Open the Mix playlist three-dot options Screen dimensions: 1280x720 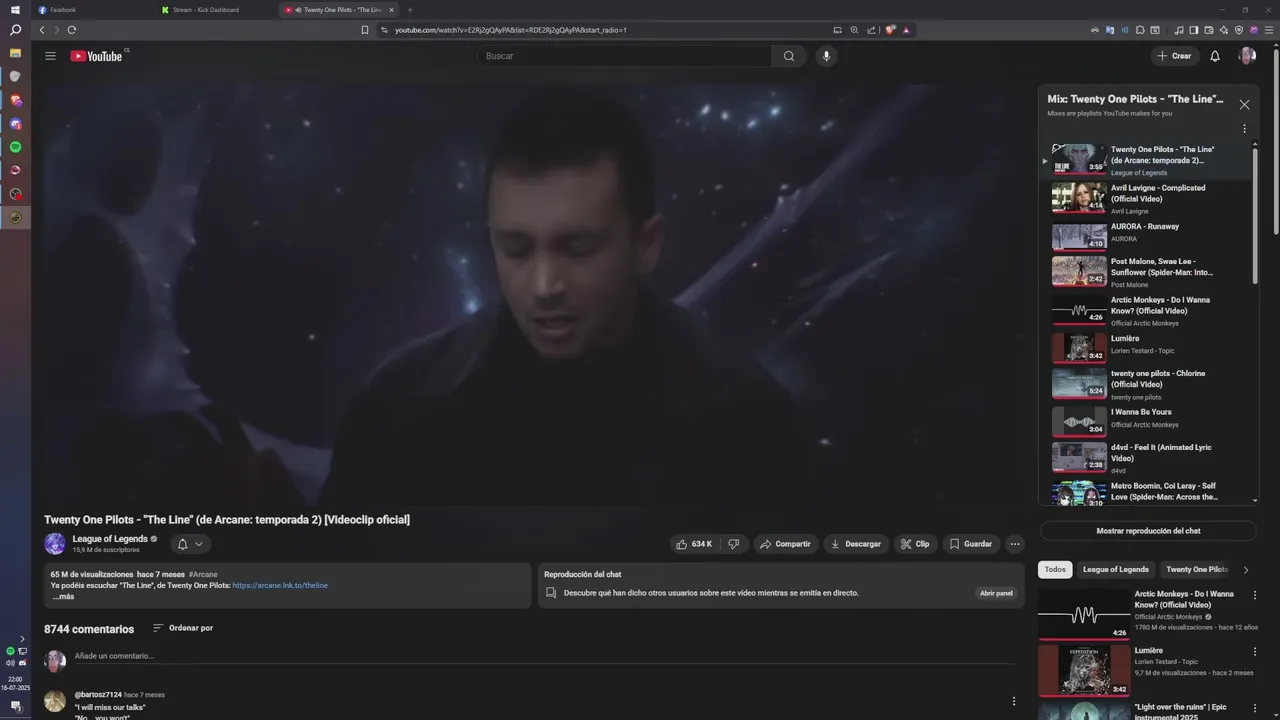(x=1244, y=129)
